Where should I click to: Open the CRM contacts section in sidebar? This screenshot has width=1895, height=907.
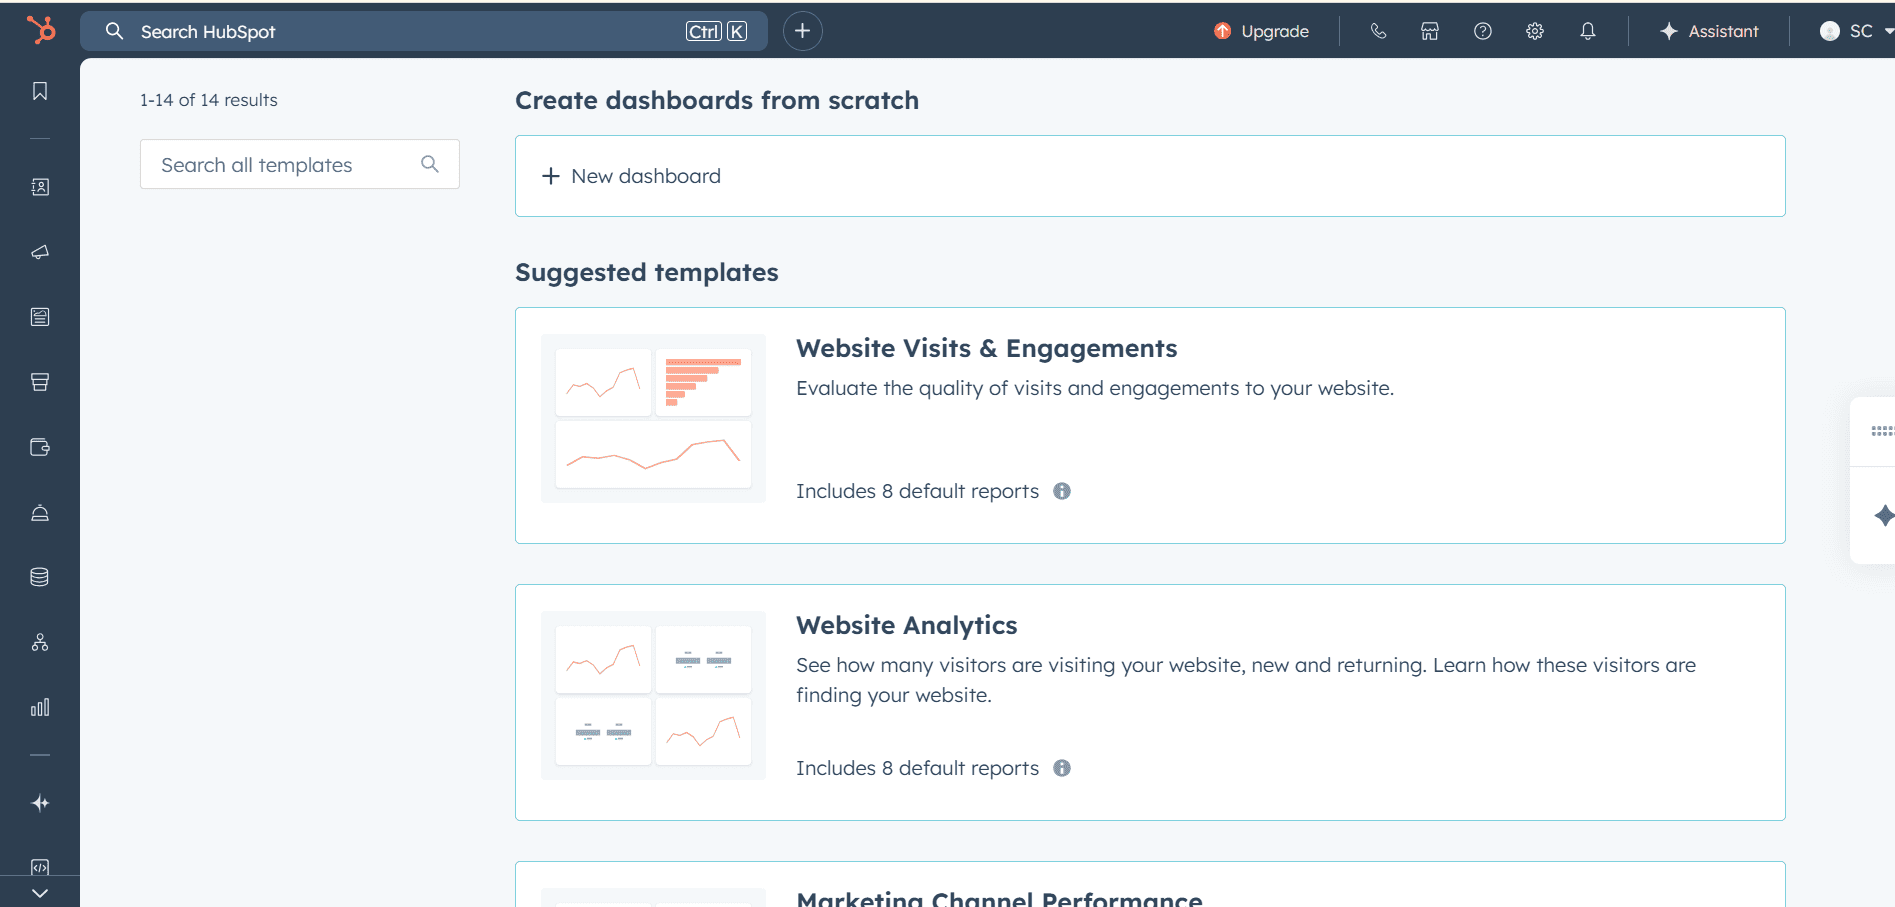coord(39,186)
